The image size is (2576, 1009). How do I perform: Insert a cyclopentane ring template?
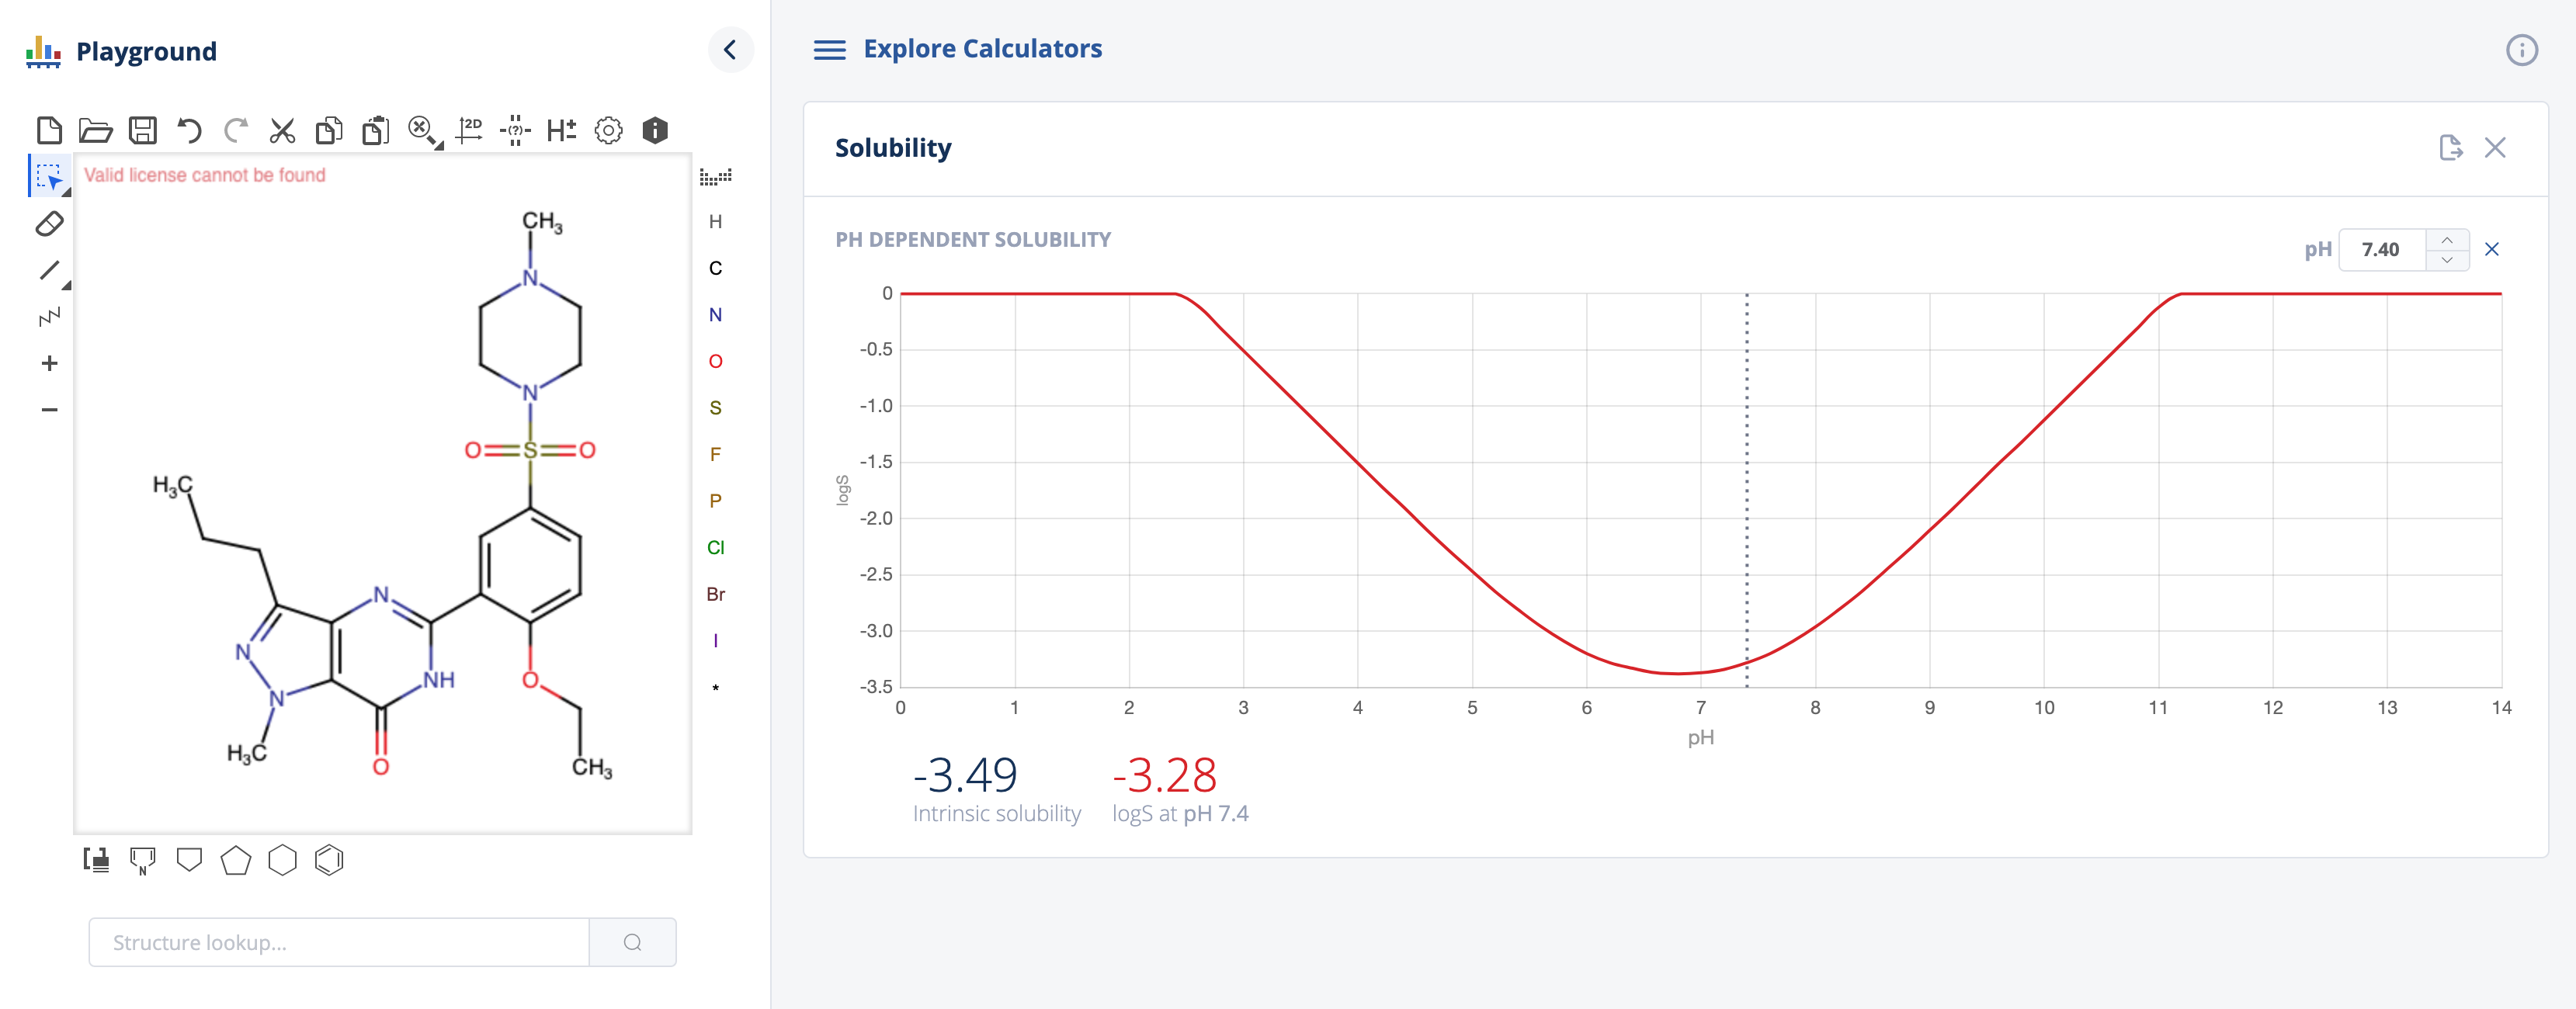point(236,860)
